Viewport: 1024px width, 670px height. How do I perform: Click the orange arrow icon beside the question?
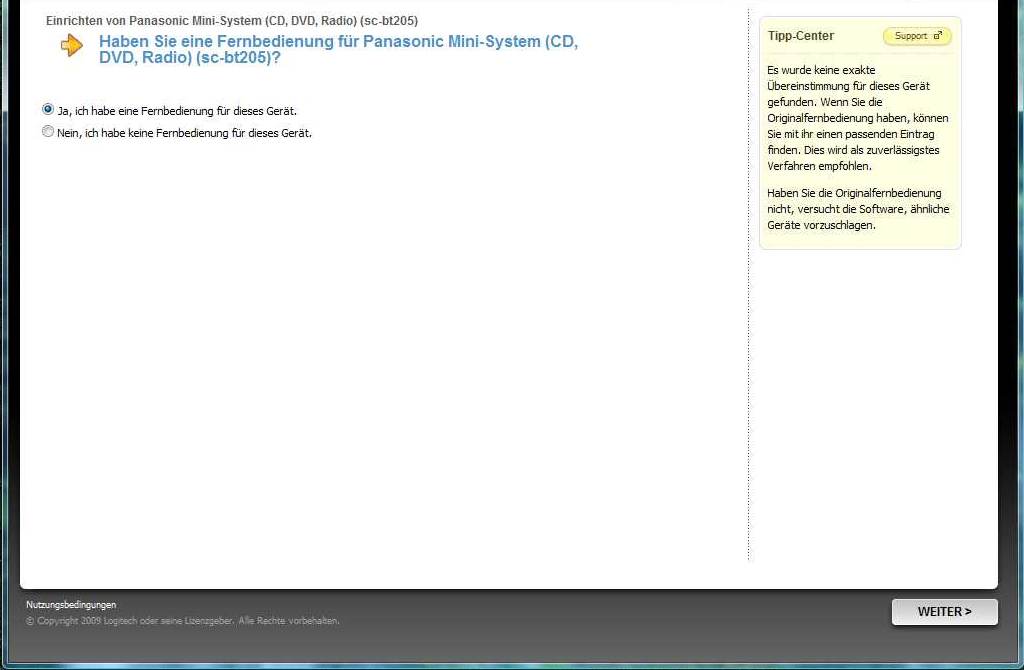click(72, 45)
